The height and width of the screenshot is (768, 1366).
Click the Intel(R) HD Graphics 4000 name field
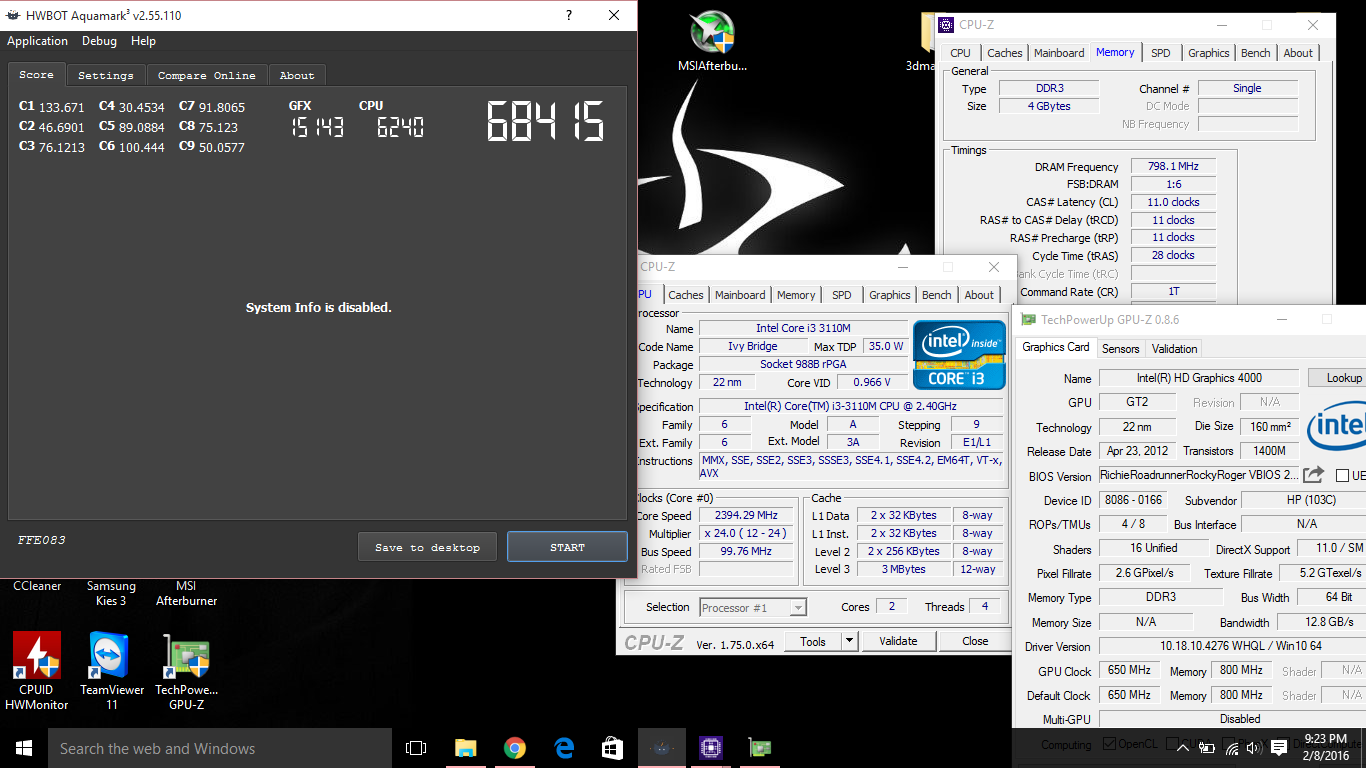1199,378
